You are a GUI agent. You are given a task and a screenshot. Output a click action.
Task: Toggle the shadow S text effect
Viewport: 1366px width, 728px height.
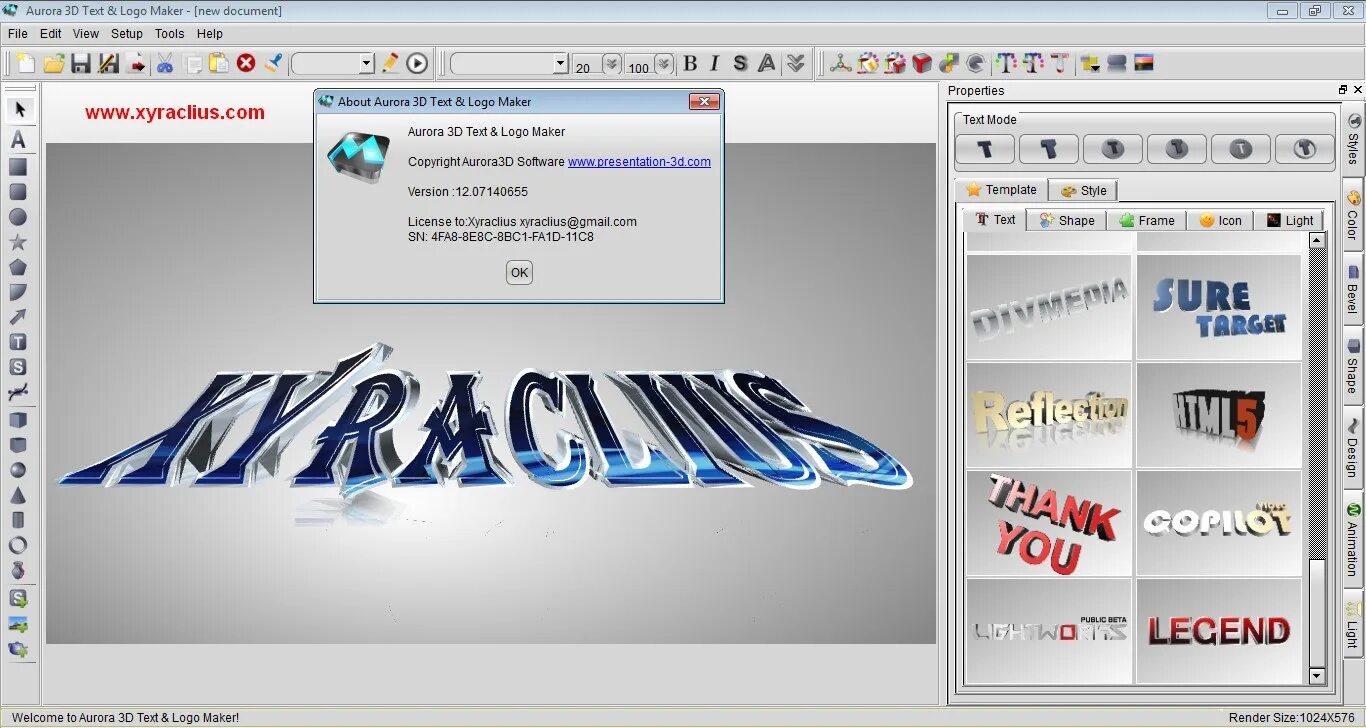(x=740, y=64)
